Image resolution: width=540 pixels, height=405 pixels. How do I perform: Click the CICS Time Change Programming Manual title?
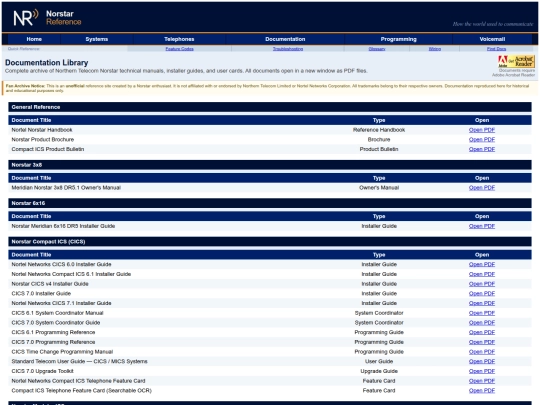62,352
